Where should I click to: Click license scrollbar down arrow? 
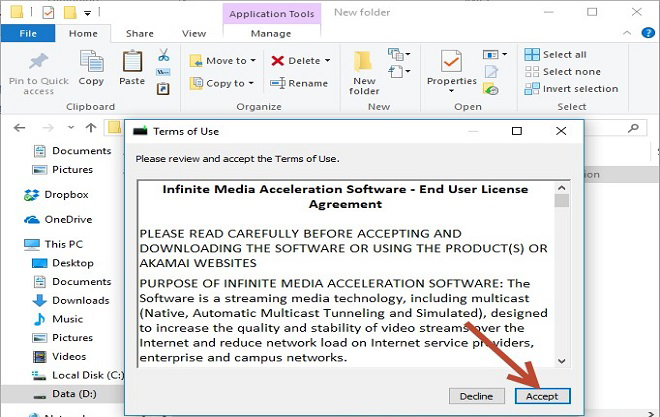(x=562, y=361)
